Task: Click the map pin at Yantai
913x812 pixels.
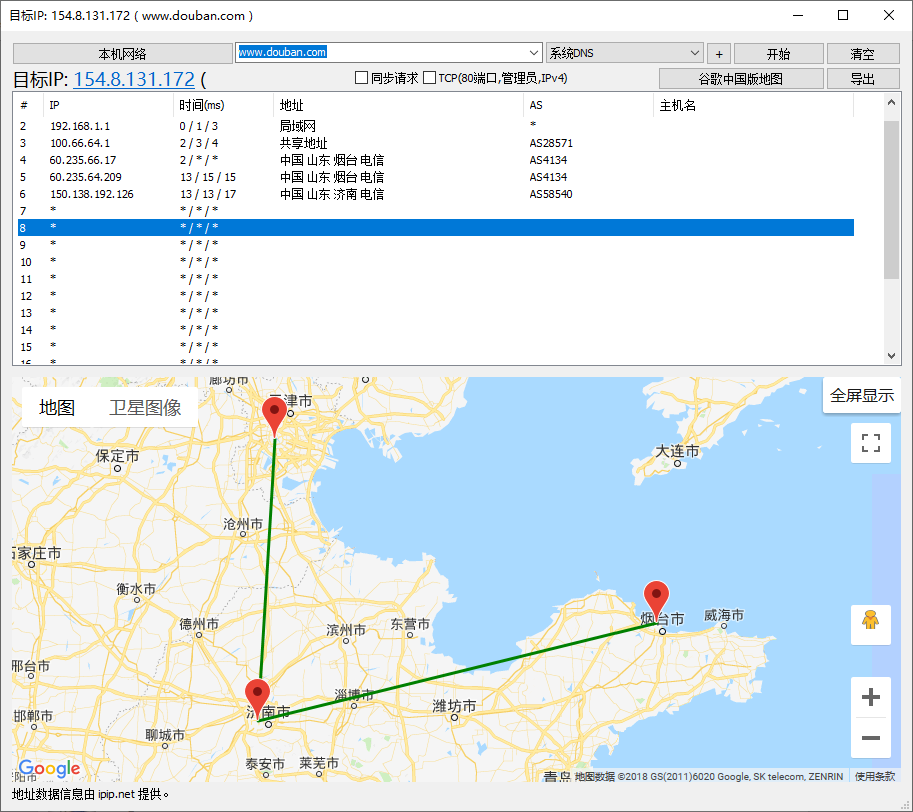Action: pyautogui.click(x=656, y=601)
